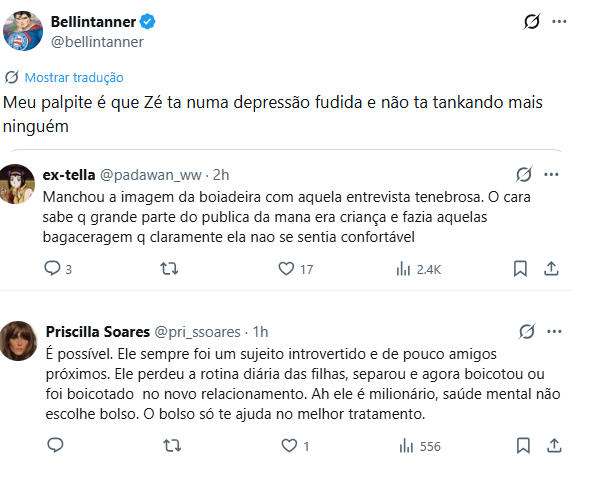View analytics of ex-tella's comment
The image size is (602, 480).
coord(404,268)
